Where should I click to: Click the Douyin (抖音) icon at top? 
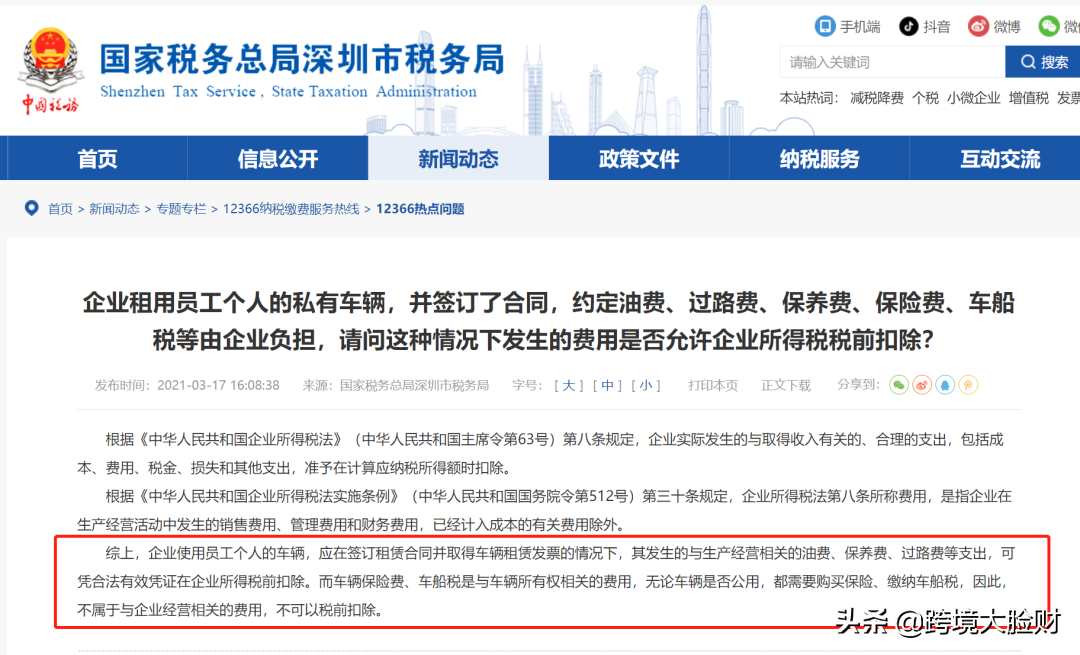(x=909, y=25)
